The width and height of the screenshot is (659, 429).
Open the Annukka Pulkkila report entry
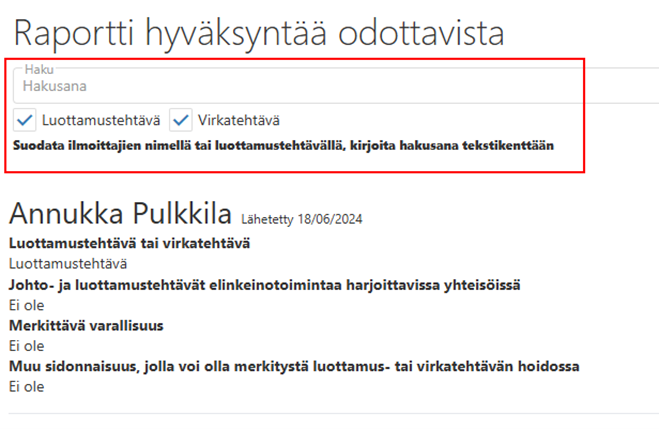pyautogui.click(x=120, y=212)
